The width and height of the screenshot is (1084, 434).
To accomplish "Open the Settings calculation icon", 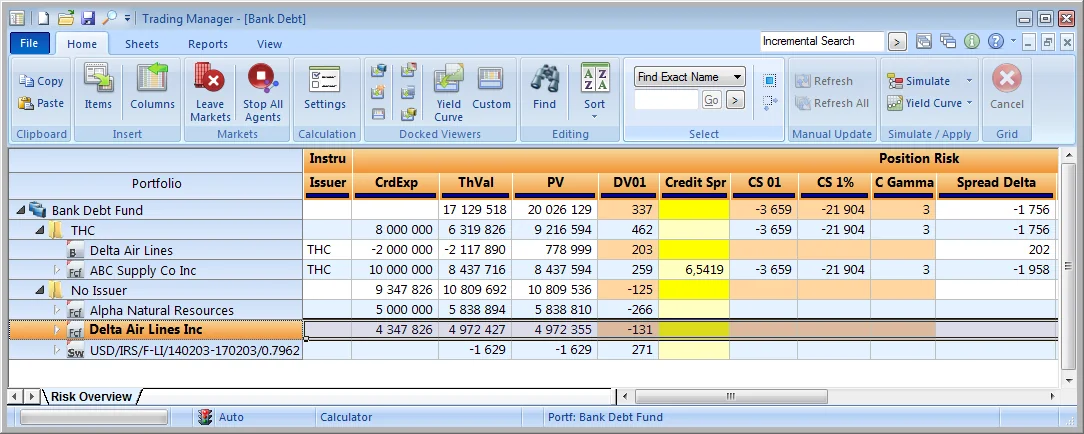I will [x=325, y=80].
